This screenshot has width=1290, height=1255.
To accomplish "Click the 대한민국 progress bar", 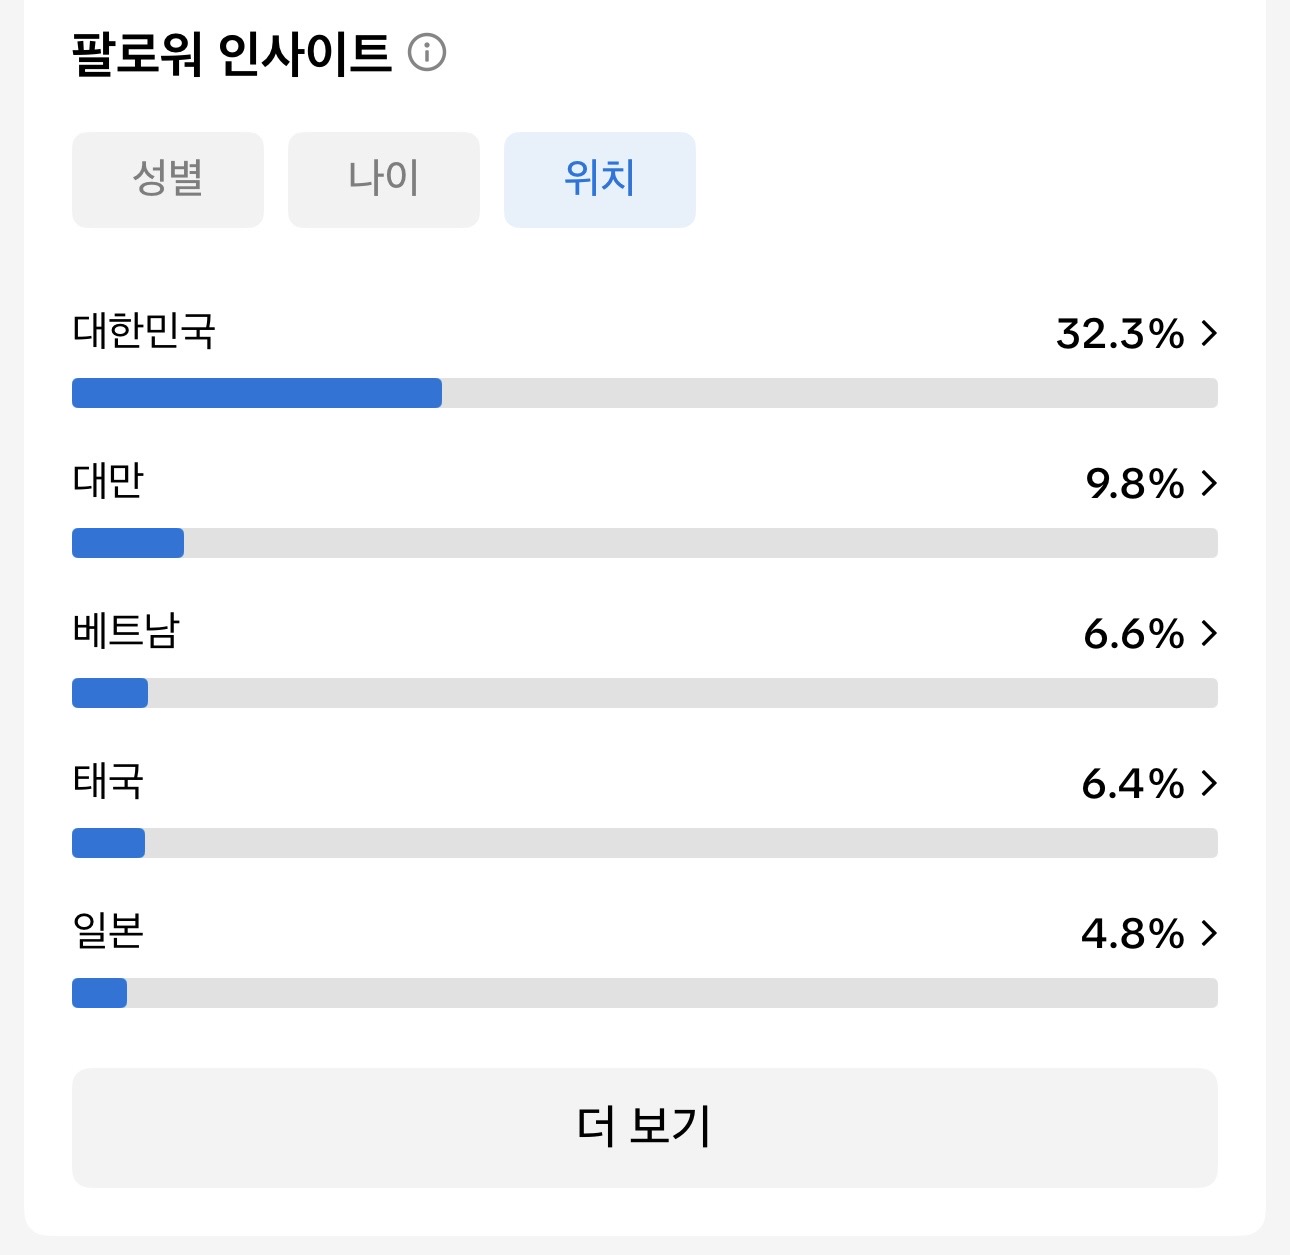I will (x=644, y=393).
